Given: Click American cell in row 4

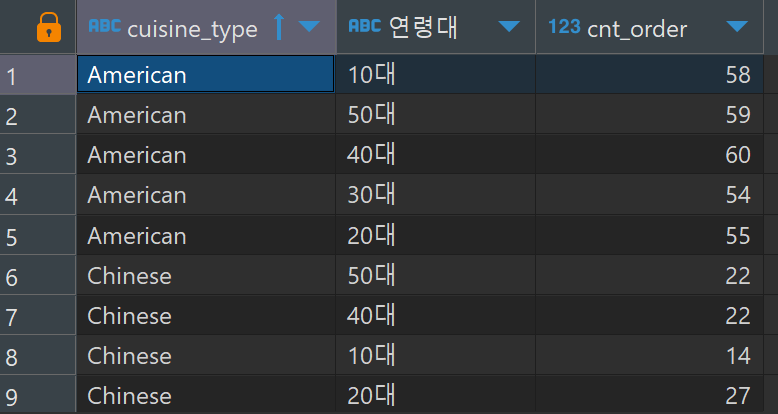Looking at the screenshot, I should click(x=206, y=195).
